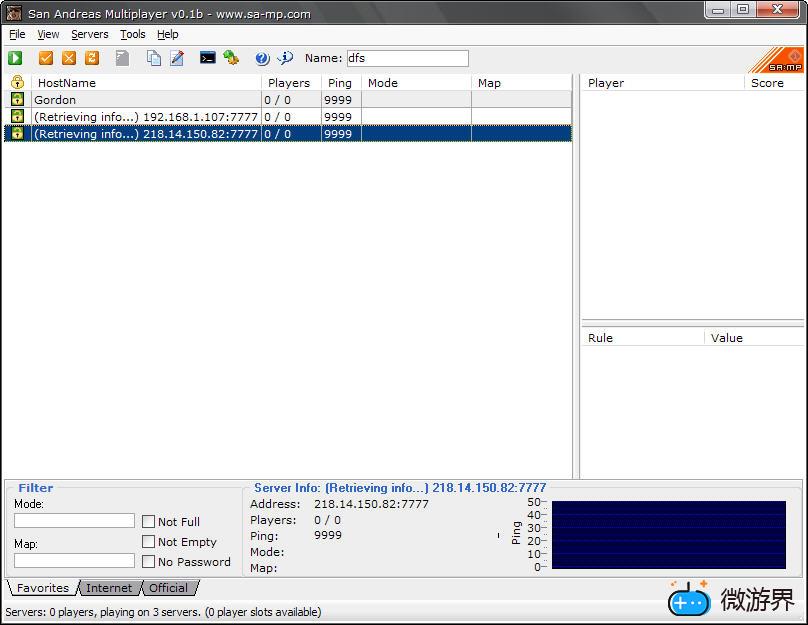808x625 pixels.
Task: Click the Copy Server Info icon
Action: click(154, 58)
